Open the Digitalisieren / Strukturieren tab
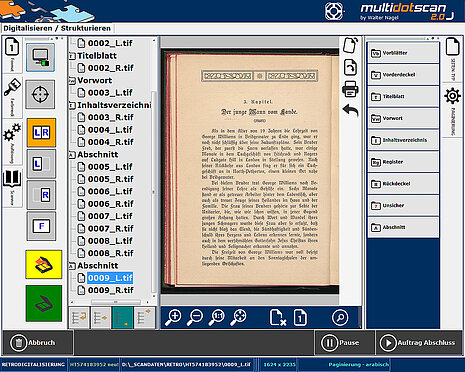Viewport: 465px width, 372px height. 57,28
